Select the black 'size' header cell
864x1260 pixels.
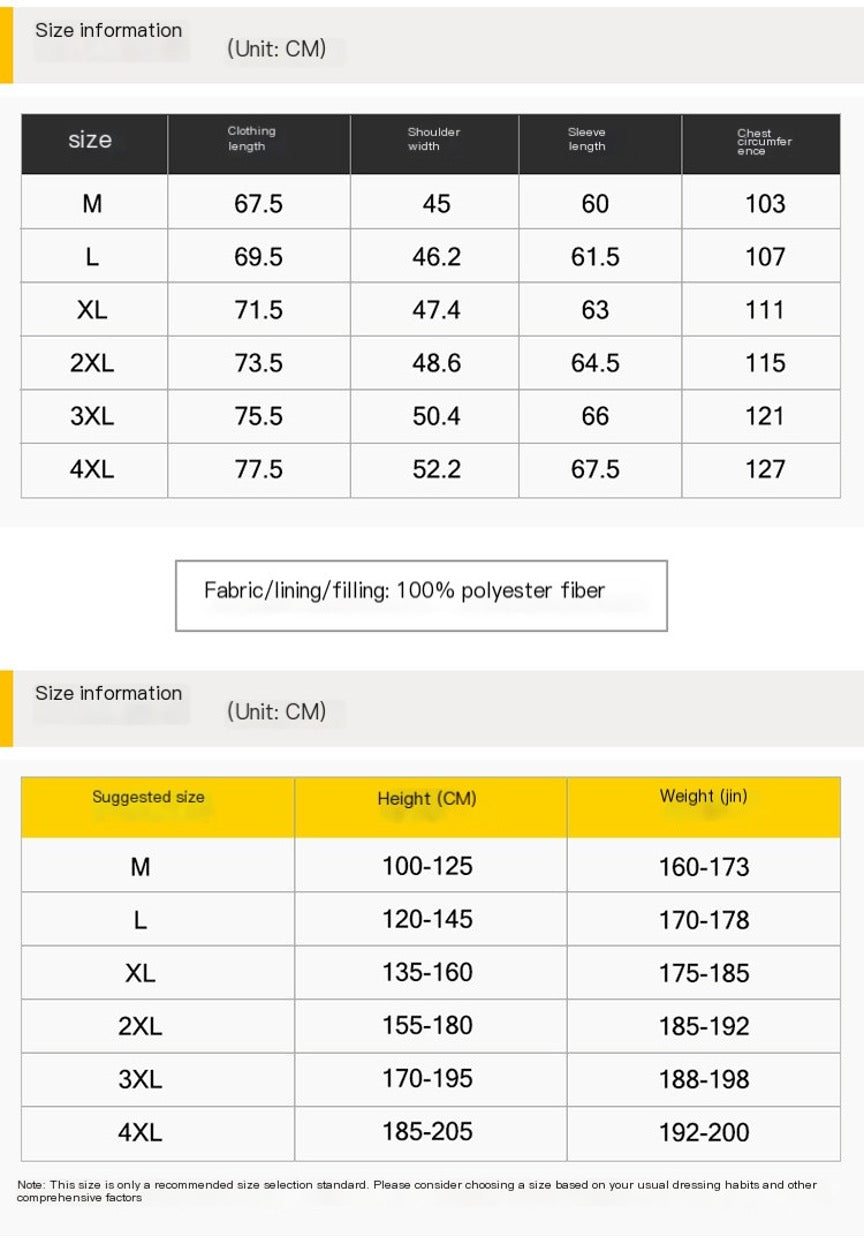tap(90, 140)
